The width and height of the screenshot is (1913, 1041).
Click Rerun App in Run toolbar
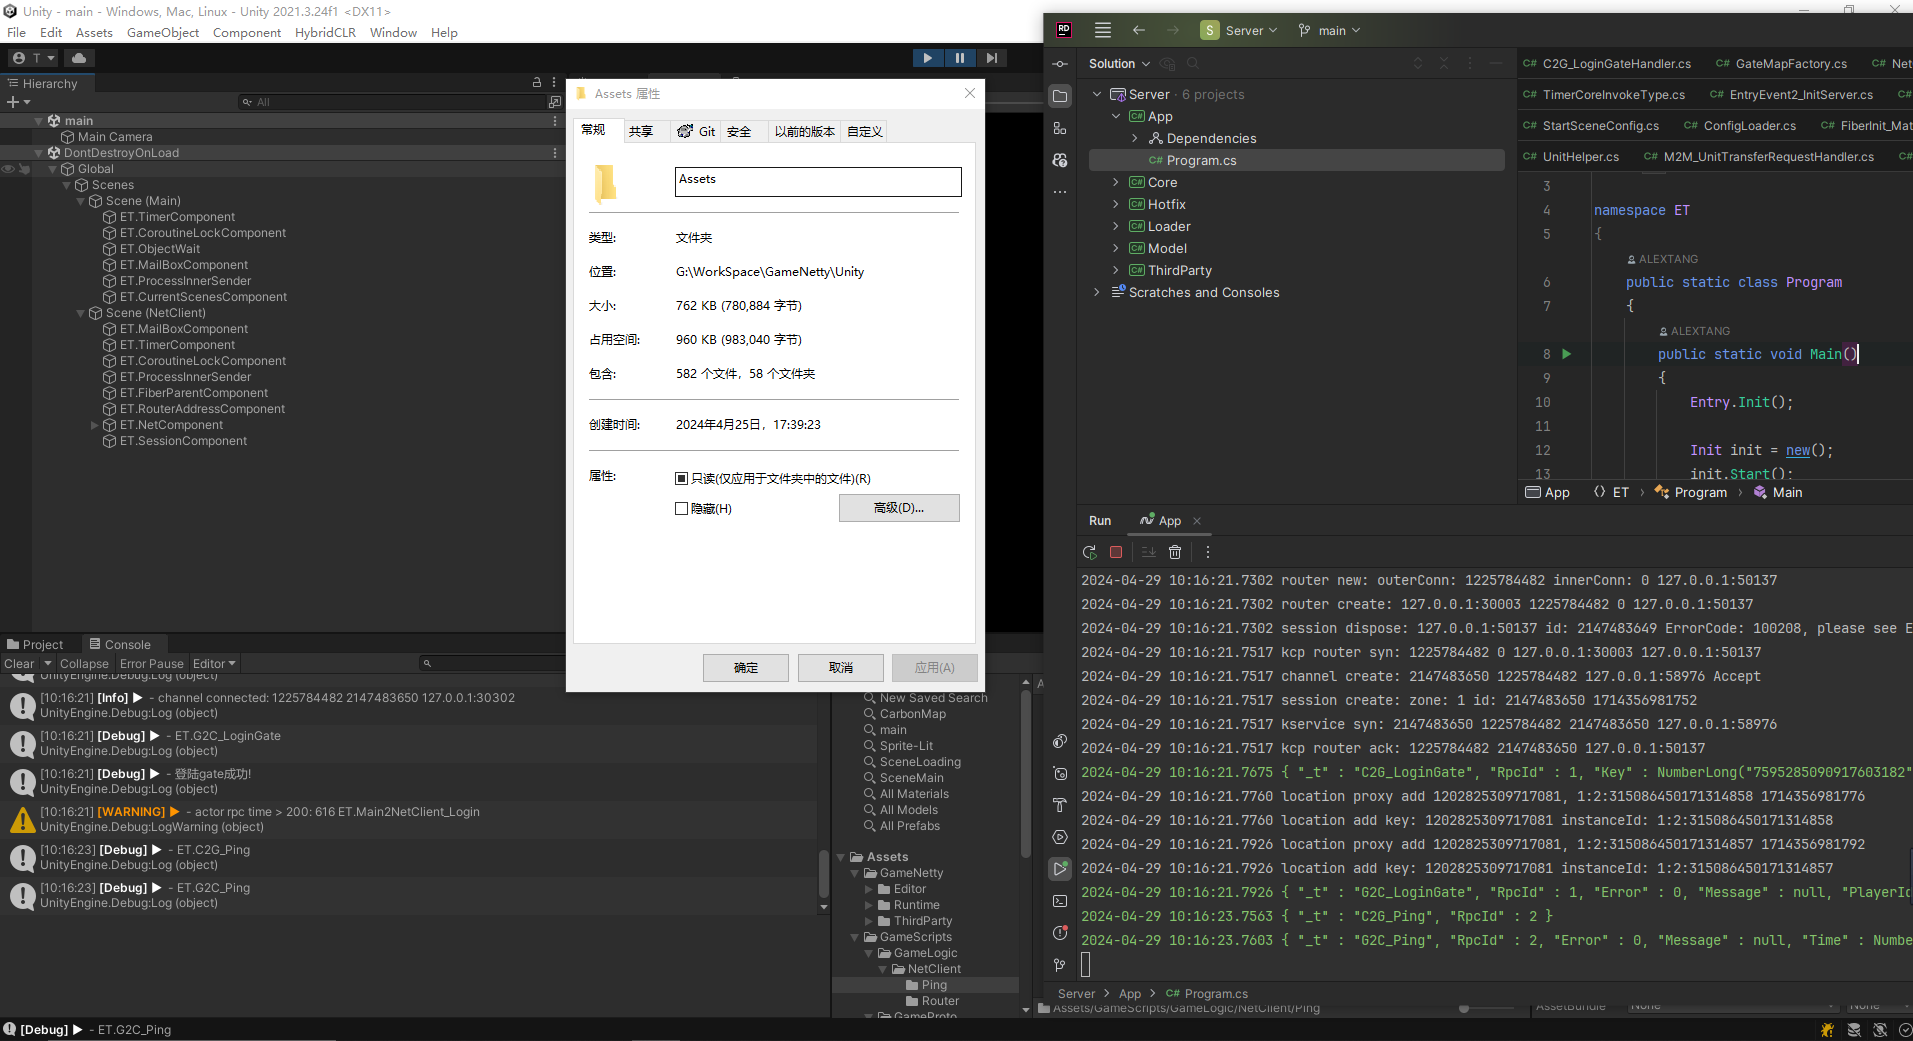click(1090, 552)
